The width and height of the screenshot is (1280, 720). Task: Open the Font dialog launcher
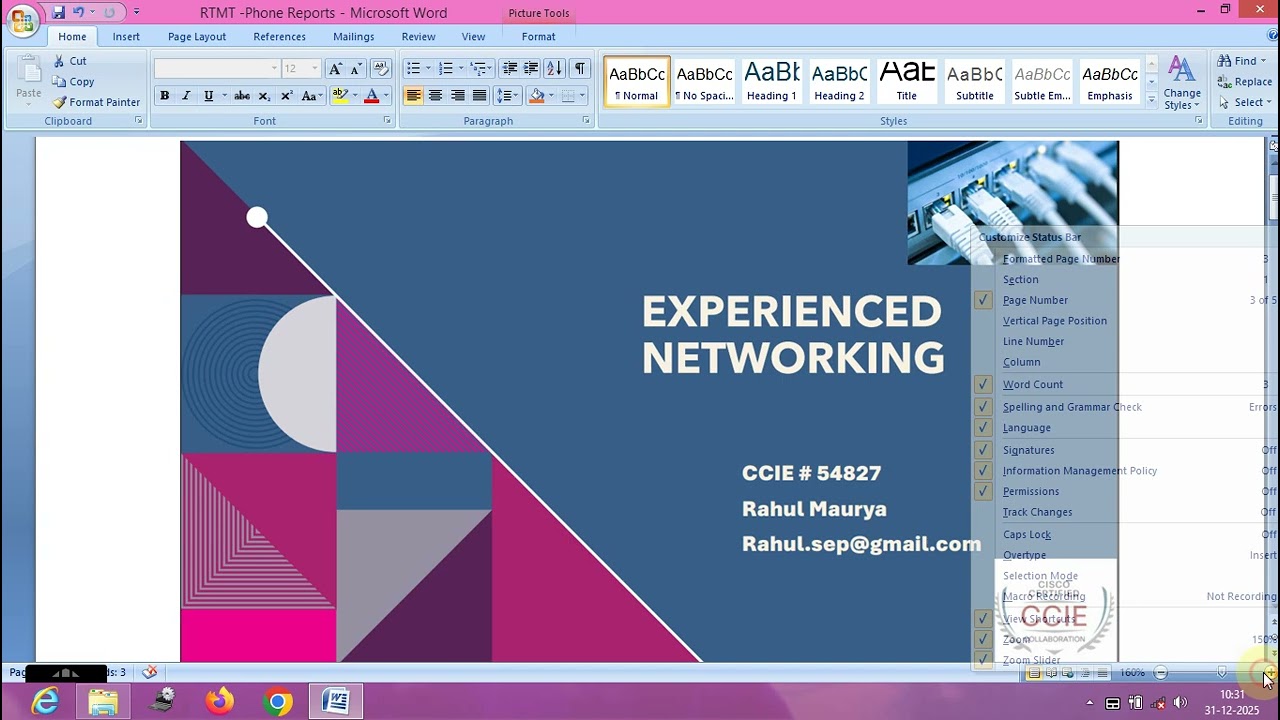[387, 121]
